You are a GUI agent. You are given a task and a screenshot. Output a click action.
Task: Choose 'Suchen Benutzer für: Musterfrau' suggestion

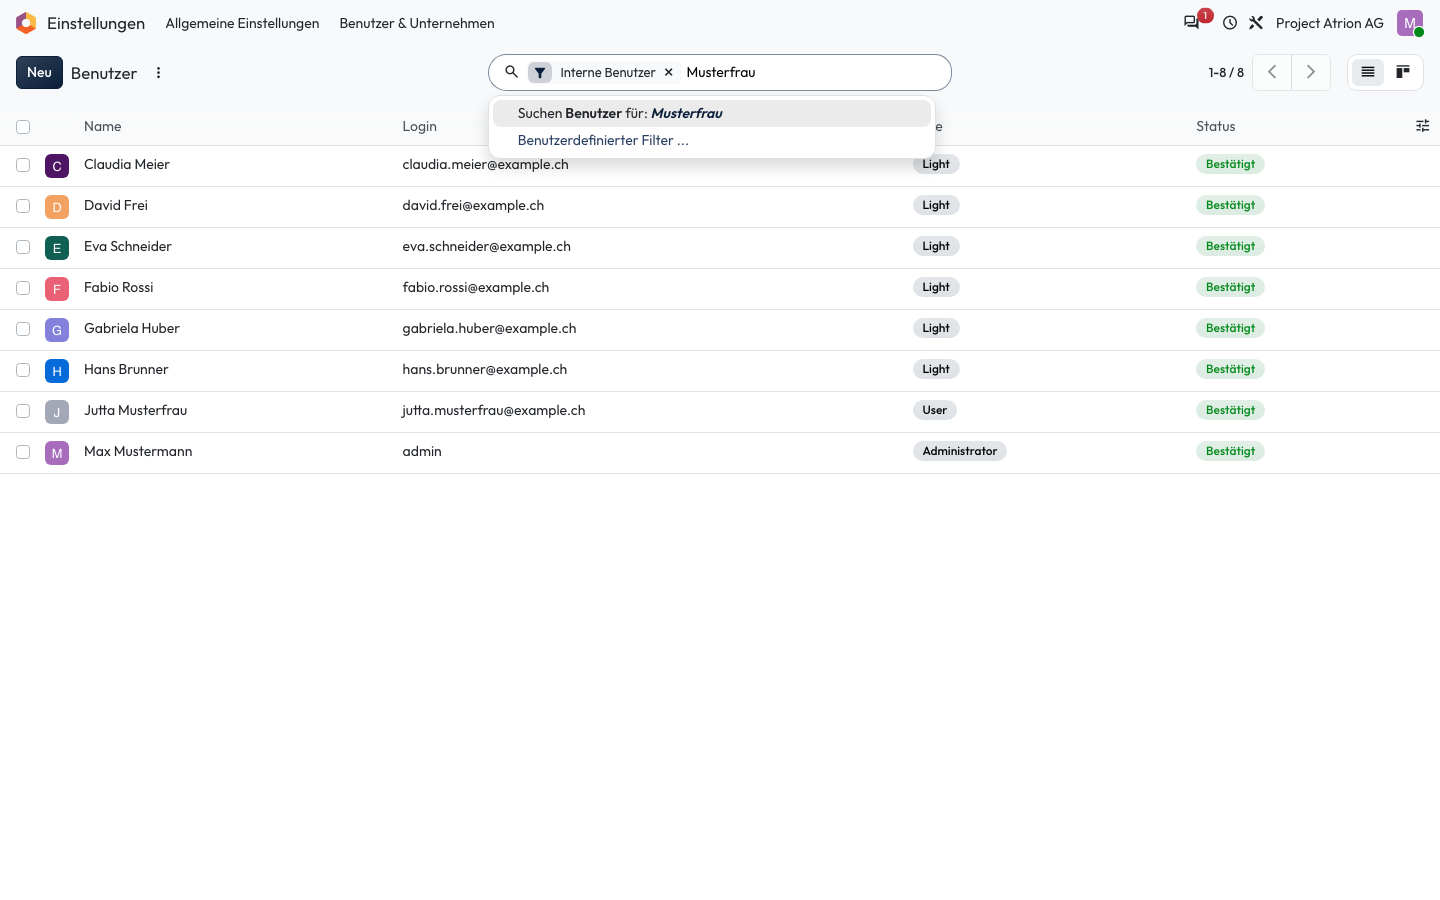(x=712, y=113)
